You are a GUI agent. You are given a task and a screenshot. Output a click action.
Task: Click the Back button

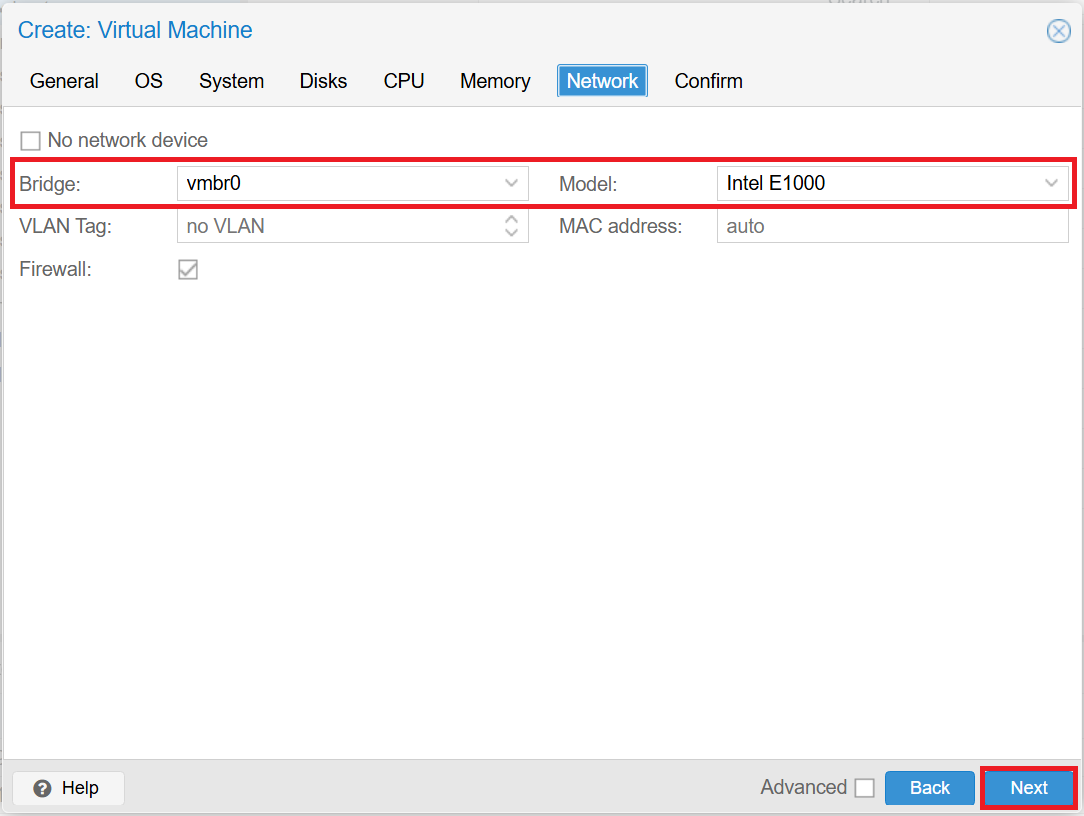pos(929,787)
